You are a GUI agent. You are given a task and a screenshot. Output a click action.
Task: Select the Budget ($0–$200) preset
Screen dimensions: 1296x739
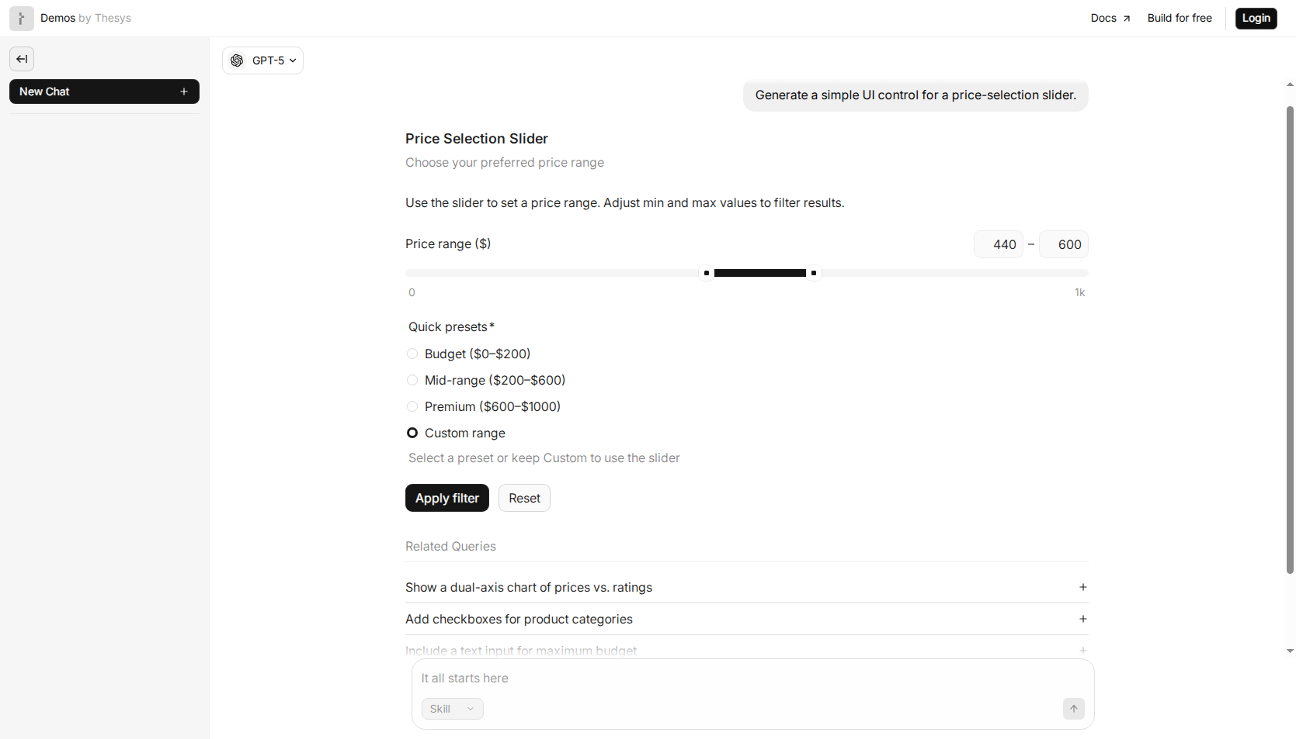click(x=412, y=354)
